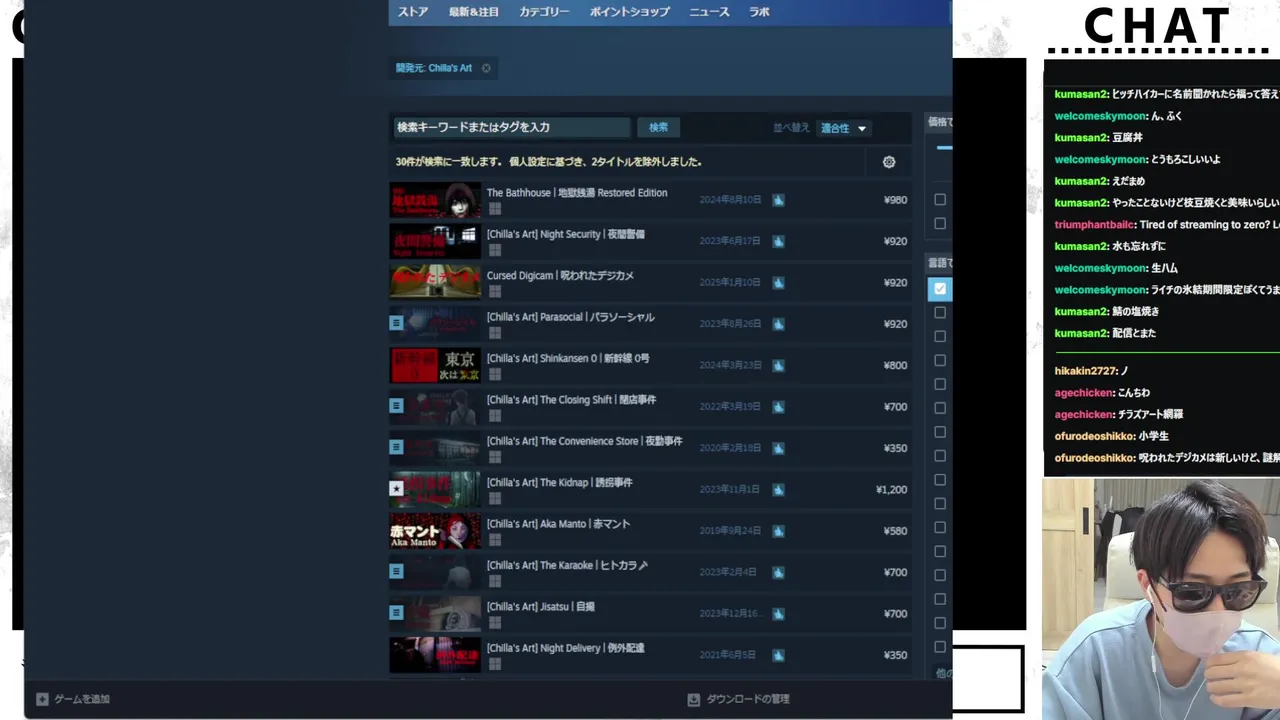Click the 2019年9月24日 release date
Image resolution: width=1280 pixels, height=720 pixels.
730,531
